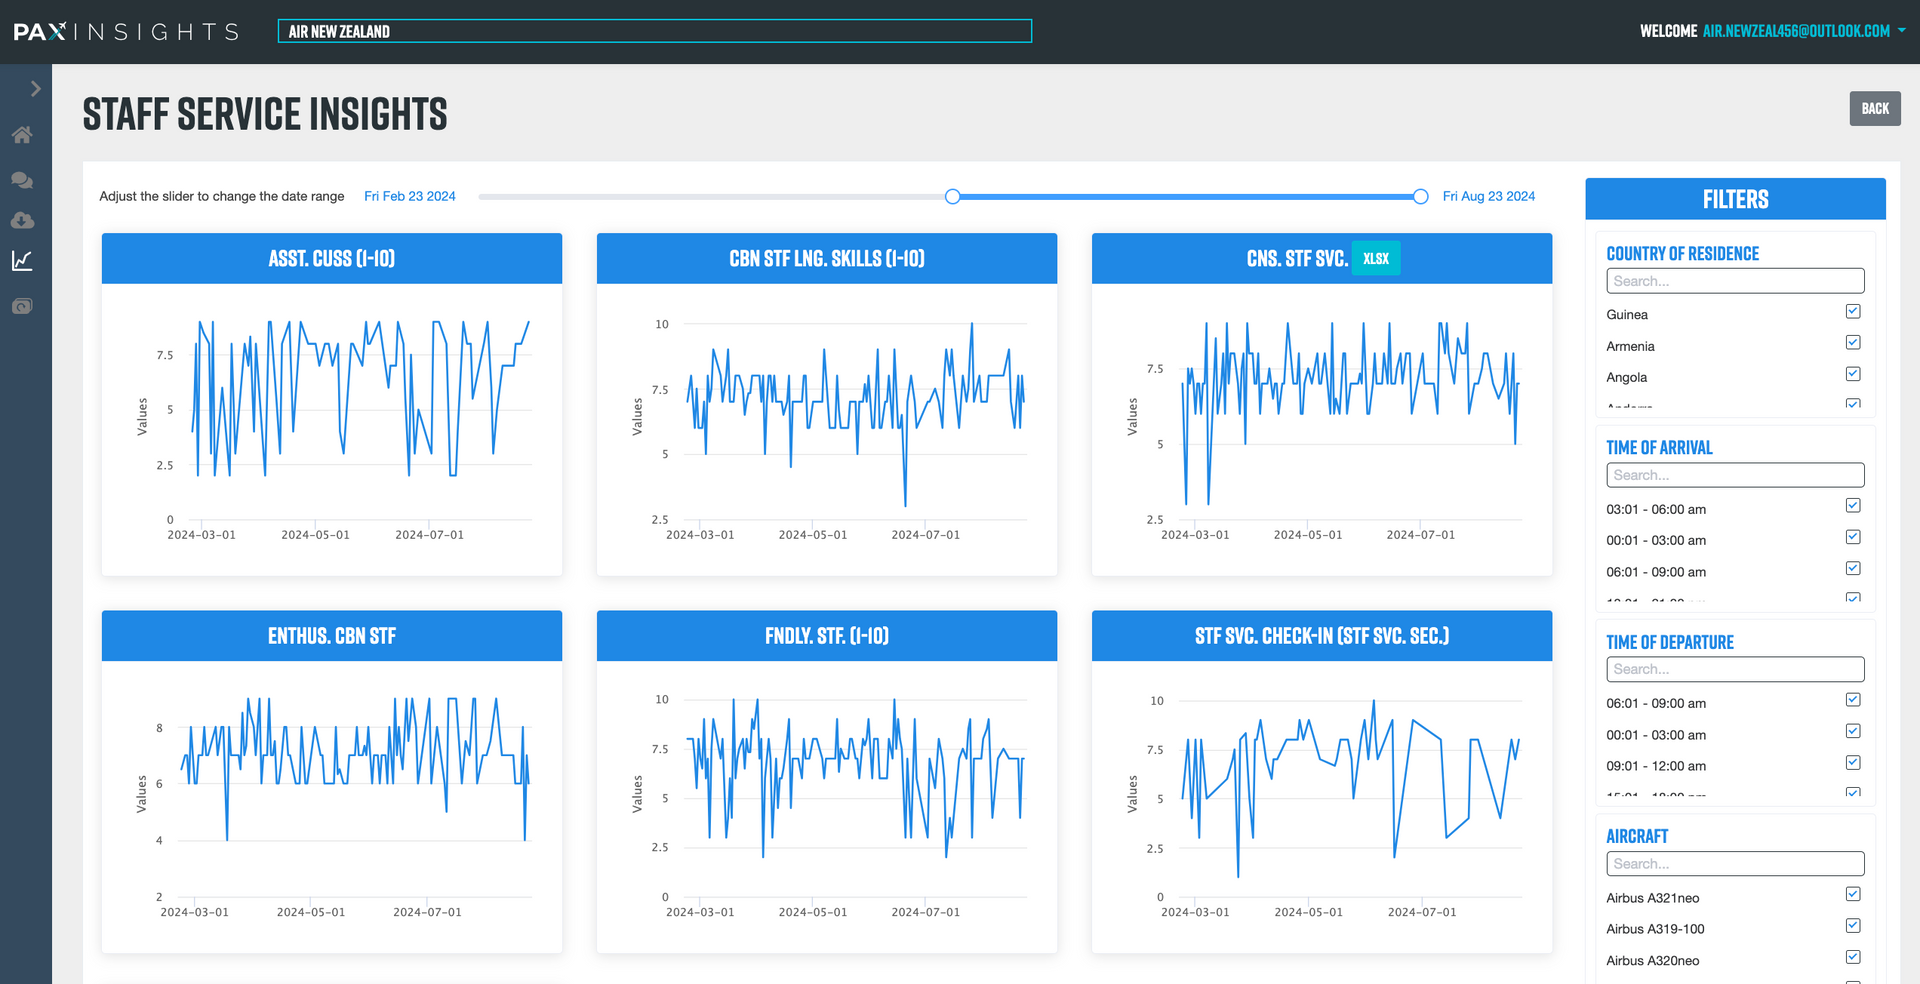Uncheck the 03:01 - 06:00 am arrival checkbox

click(1852, 506)
